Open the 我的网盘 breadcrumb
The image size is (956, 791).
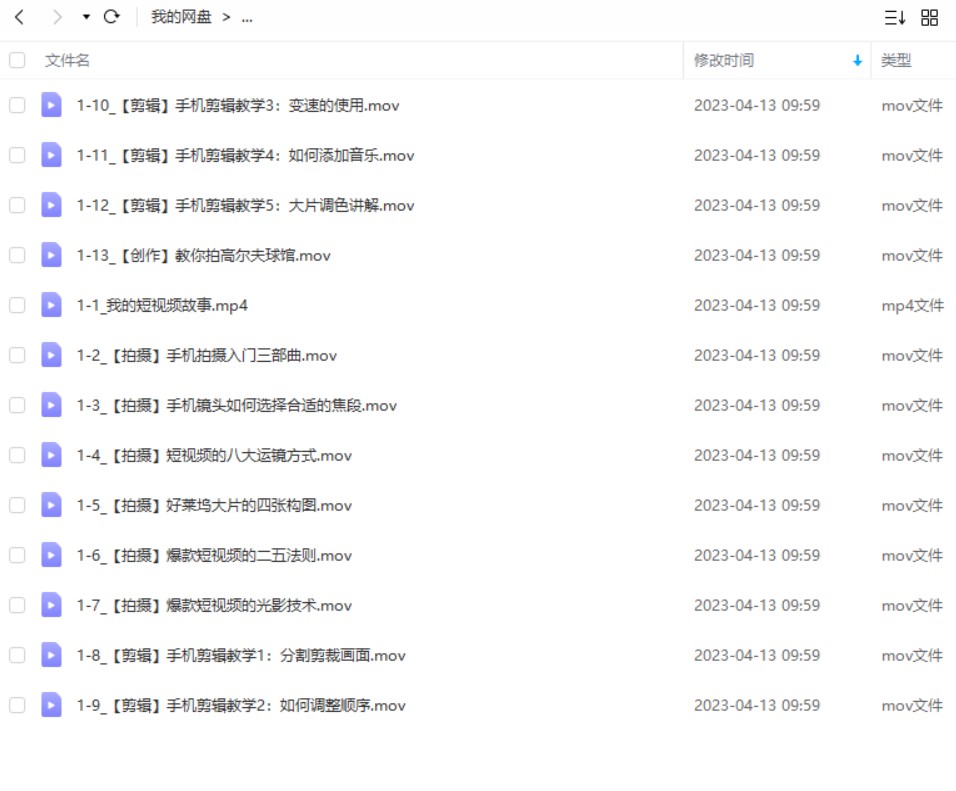pos(181,17)
